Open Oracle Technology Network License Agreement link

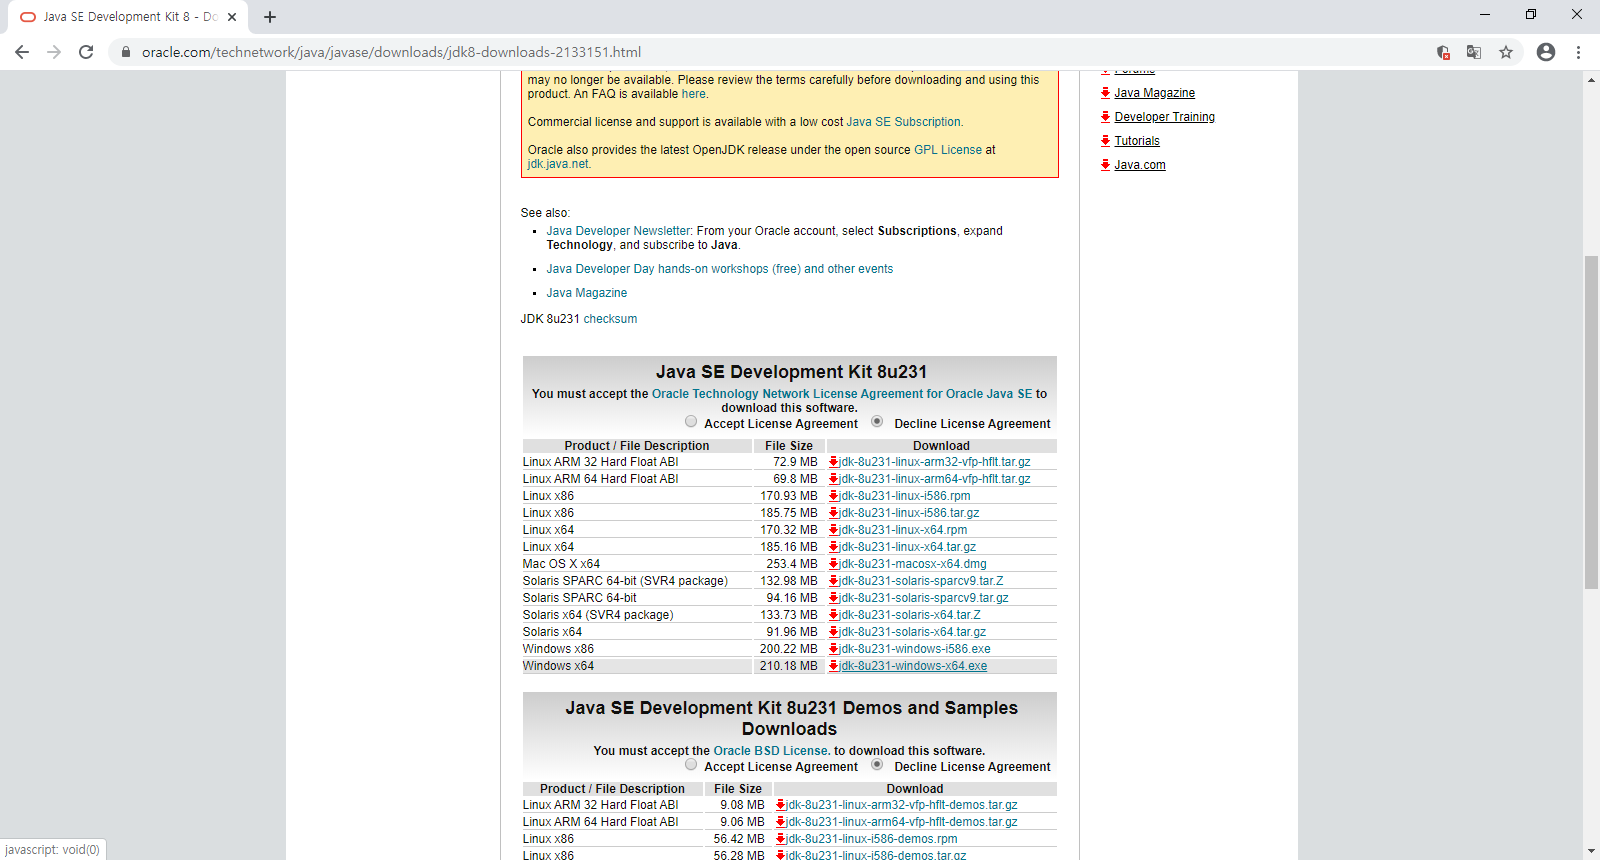pos(842,394)
